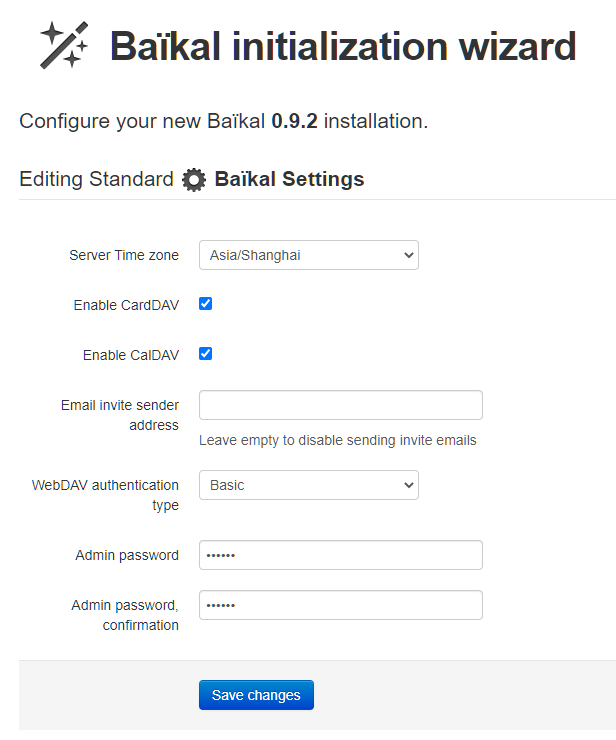The height and width of the screenshot is (740, 616).
Task: Click the Admin password label
Action: [x=127, y=555]
